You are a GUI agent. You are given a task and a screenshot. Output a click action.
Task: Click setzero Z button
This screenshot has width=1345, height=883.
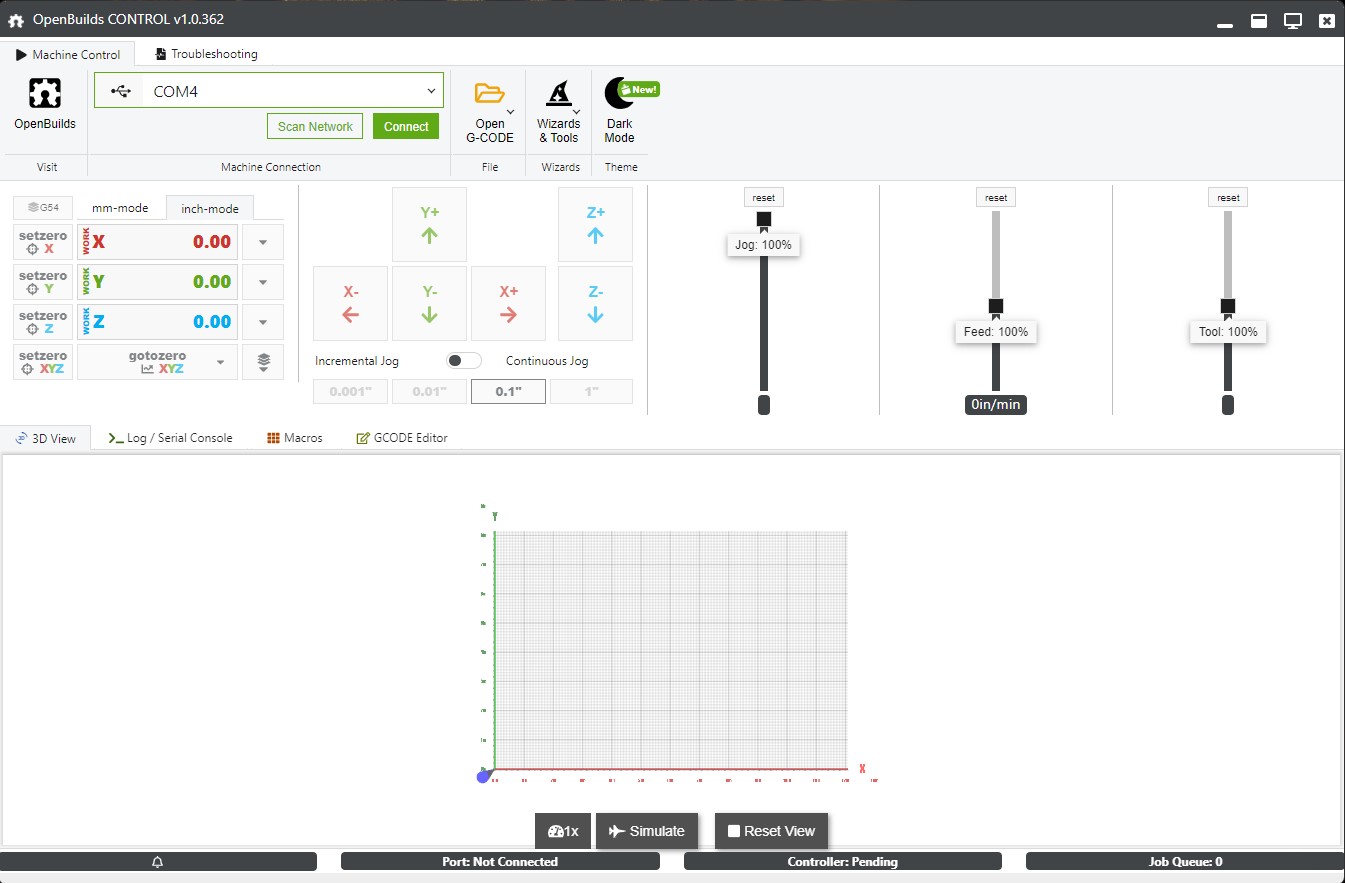click(x=43, y=322)
